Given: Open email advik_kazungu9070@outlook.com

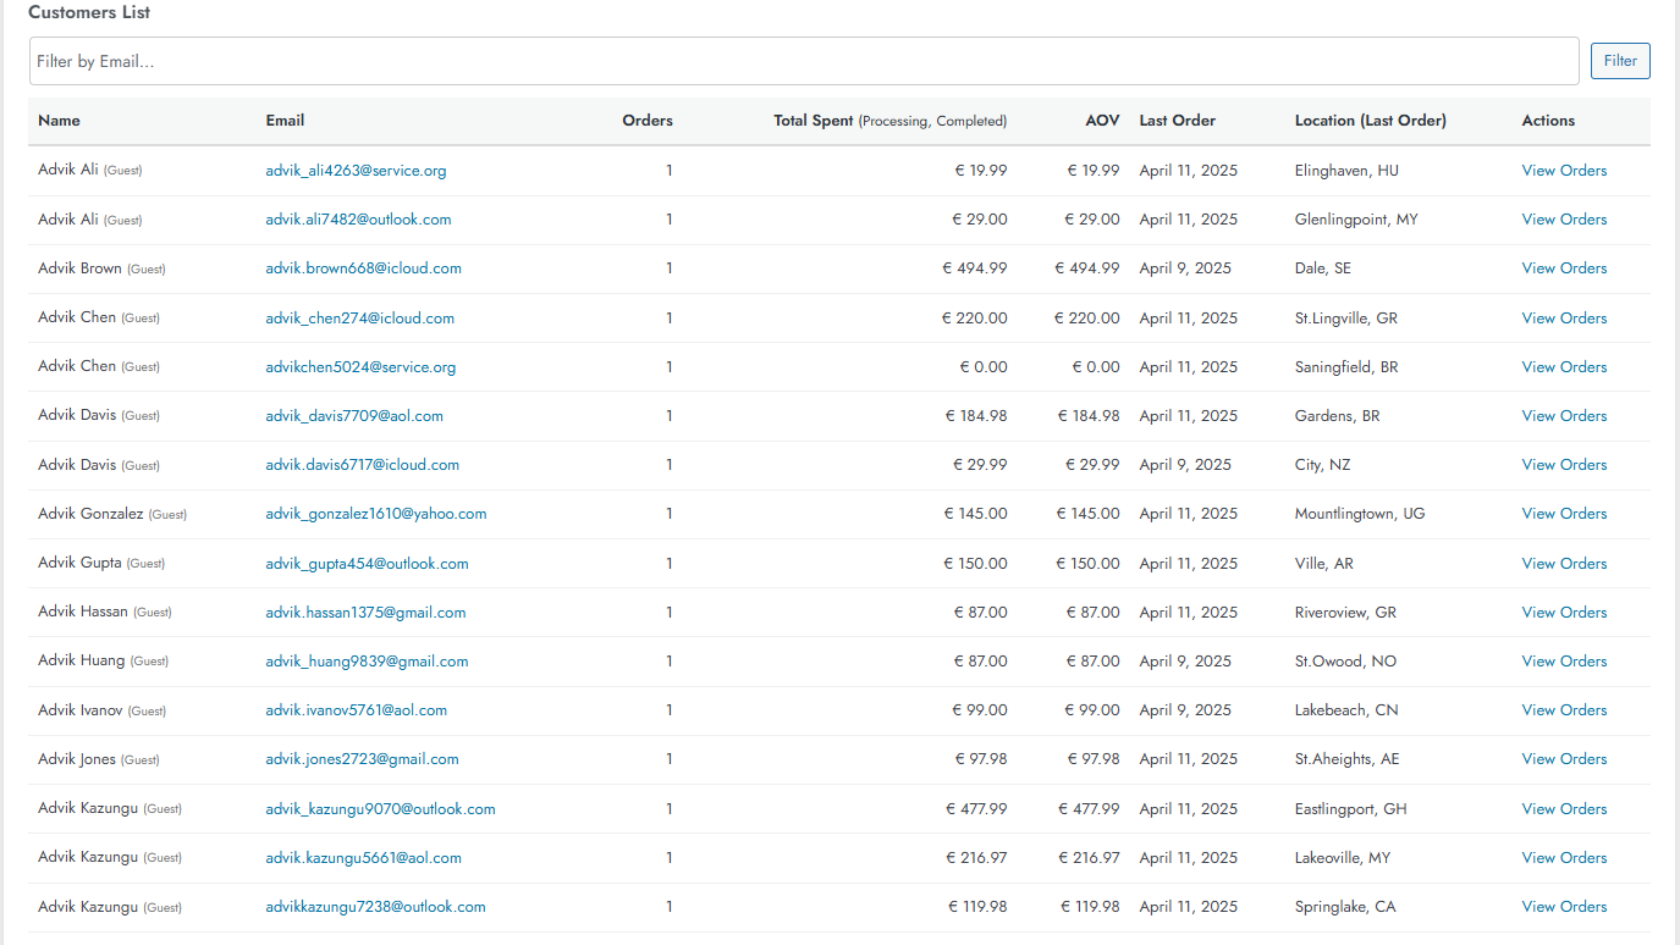Looking at the screenshot, I should [x=380, y=809].
